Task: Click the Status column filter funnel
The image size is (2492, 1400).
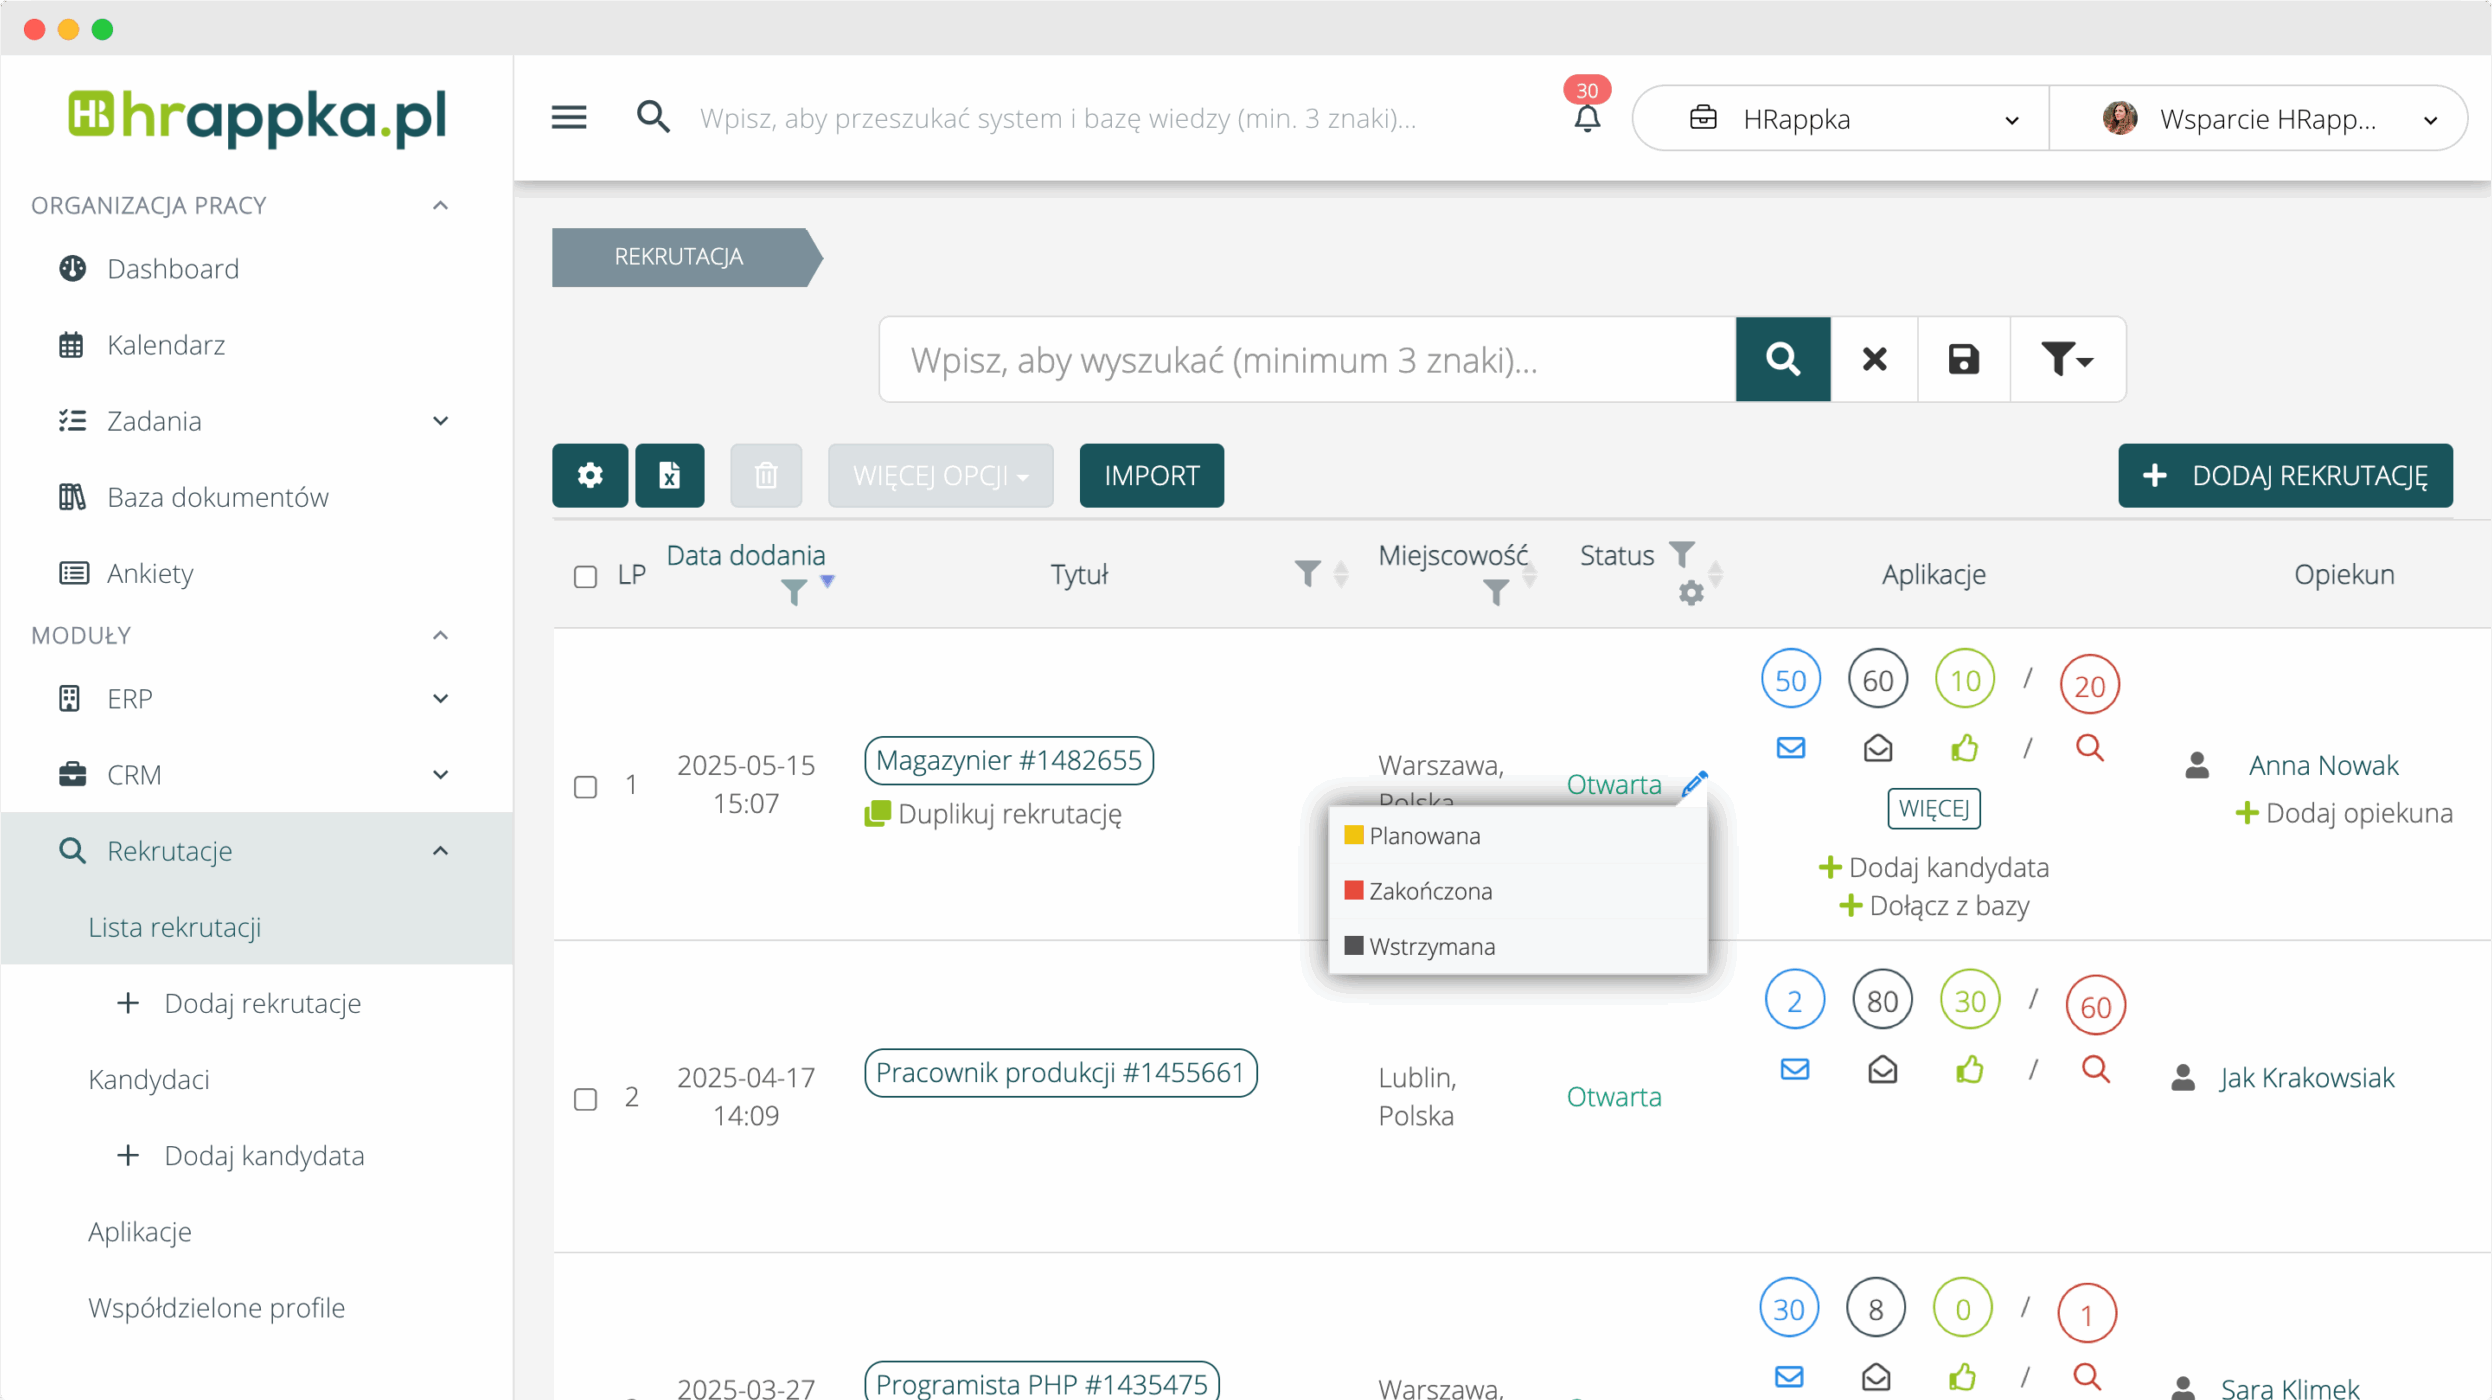Action: tap(1682, 553)
